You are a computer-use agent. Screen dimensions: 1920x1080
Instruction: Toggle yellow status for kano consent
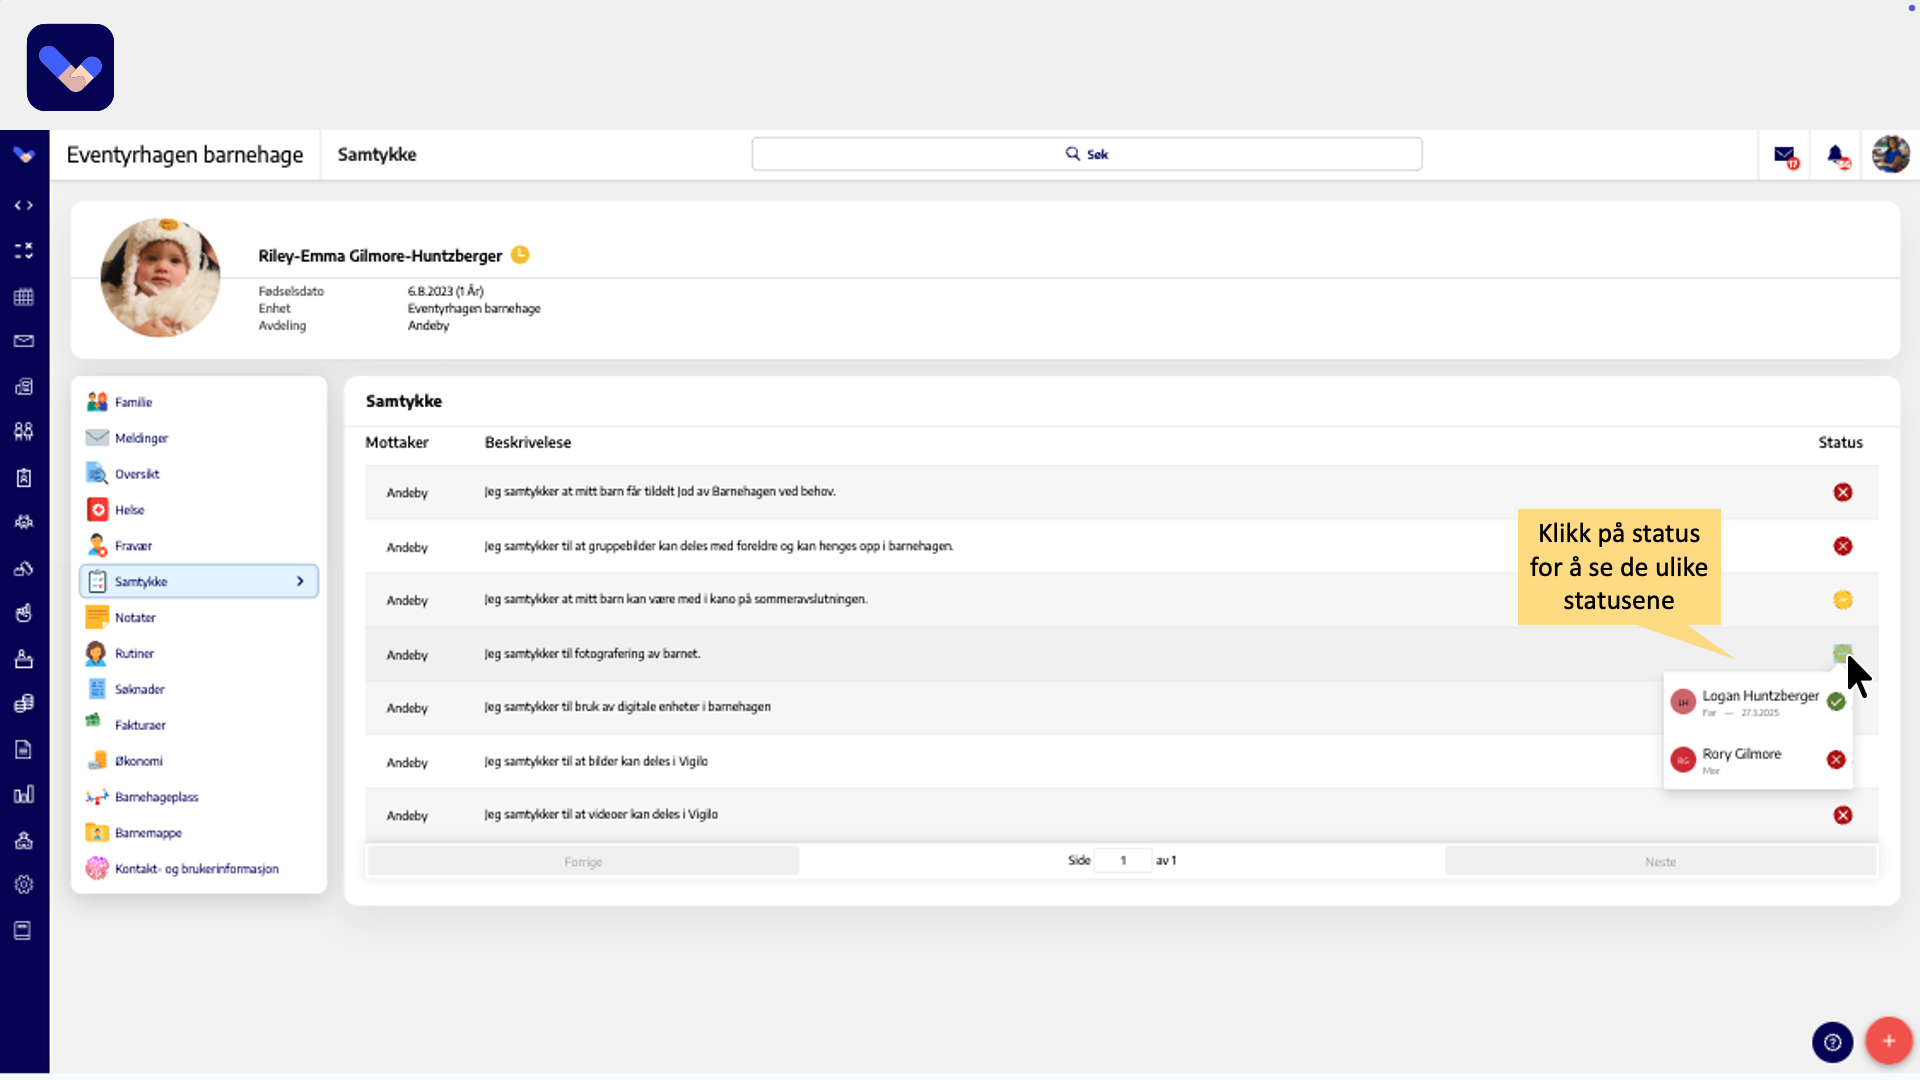pos(1842,600)
